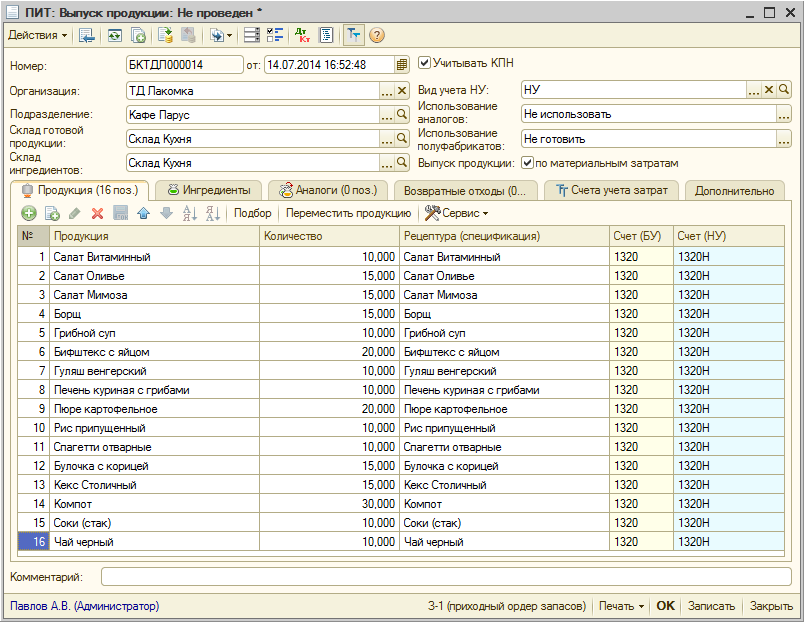Click the green plus add row icon
This screenshot has width=804, height=622.
click(29, 213)
